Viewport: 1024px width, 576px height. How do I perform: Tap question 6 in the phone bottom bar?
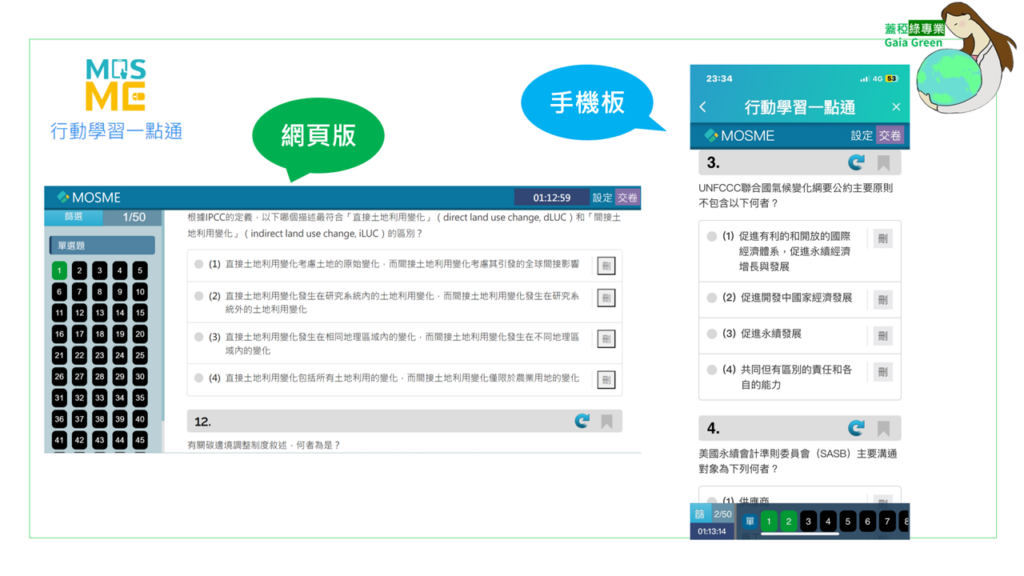click(867, 521)
